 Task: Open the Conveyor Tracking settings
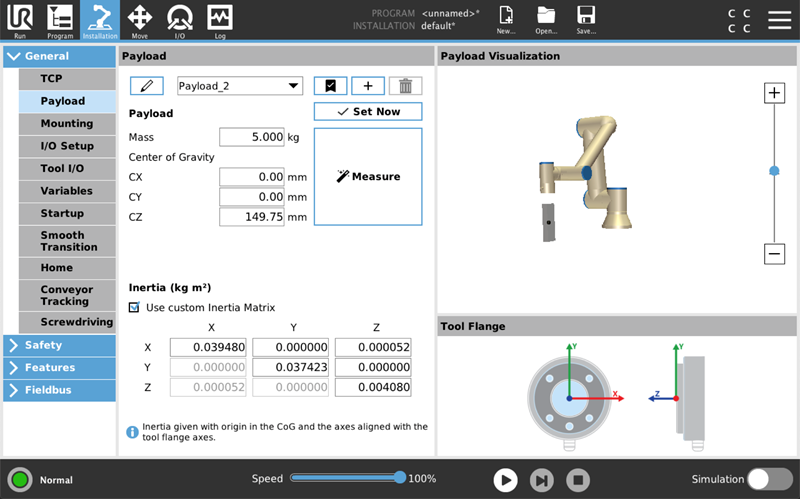(66, 295)
